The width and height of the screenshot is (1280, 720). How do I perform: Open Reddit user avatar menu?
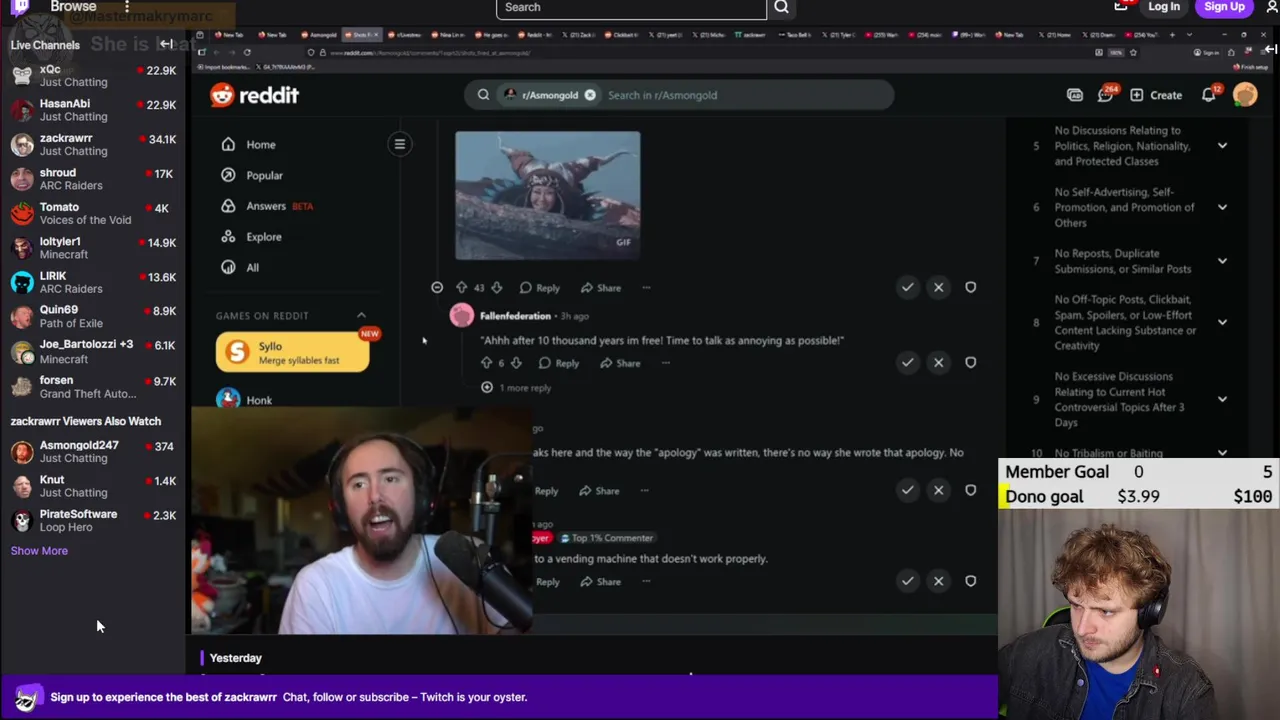(x=1245, y=95)
